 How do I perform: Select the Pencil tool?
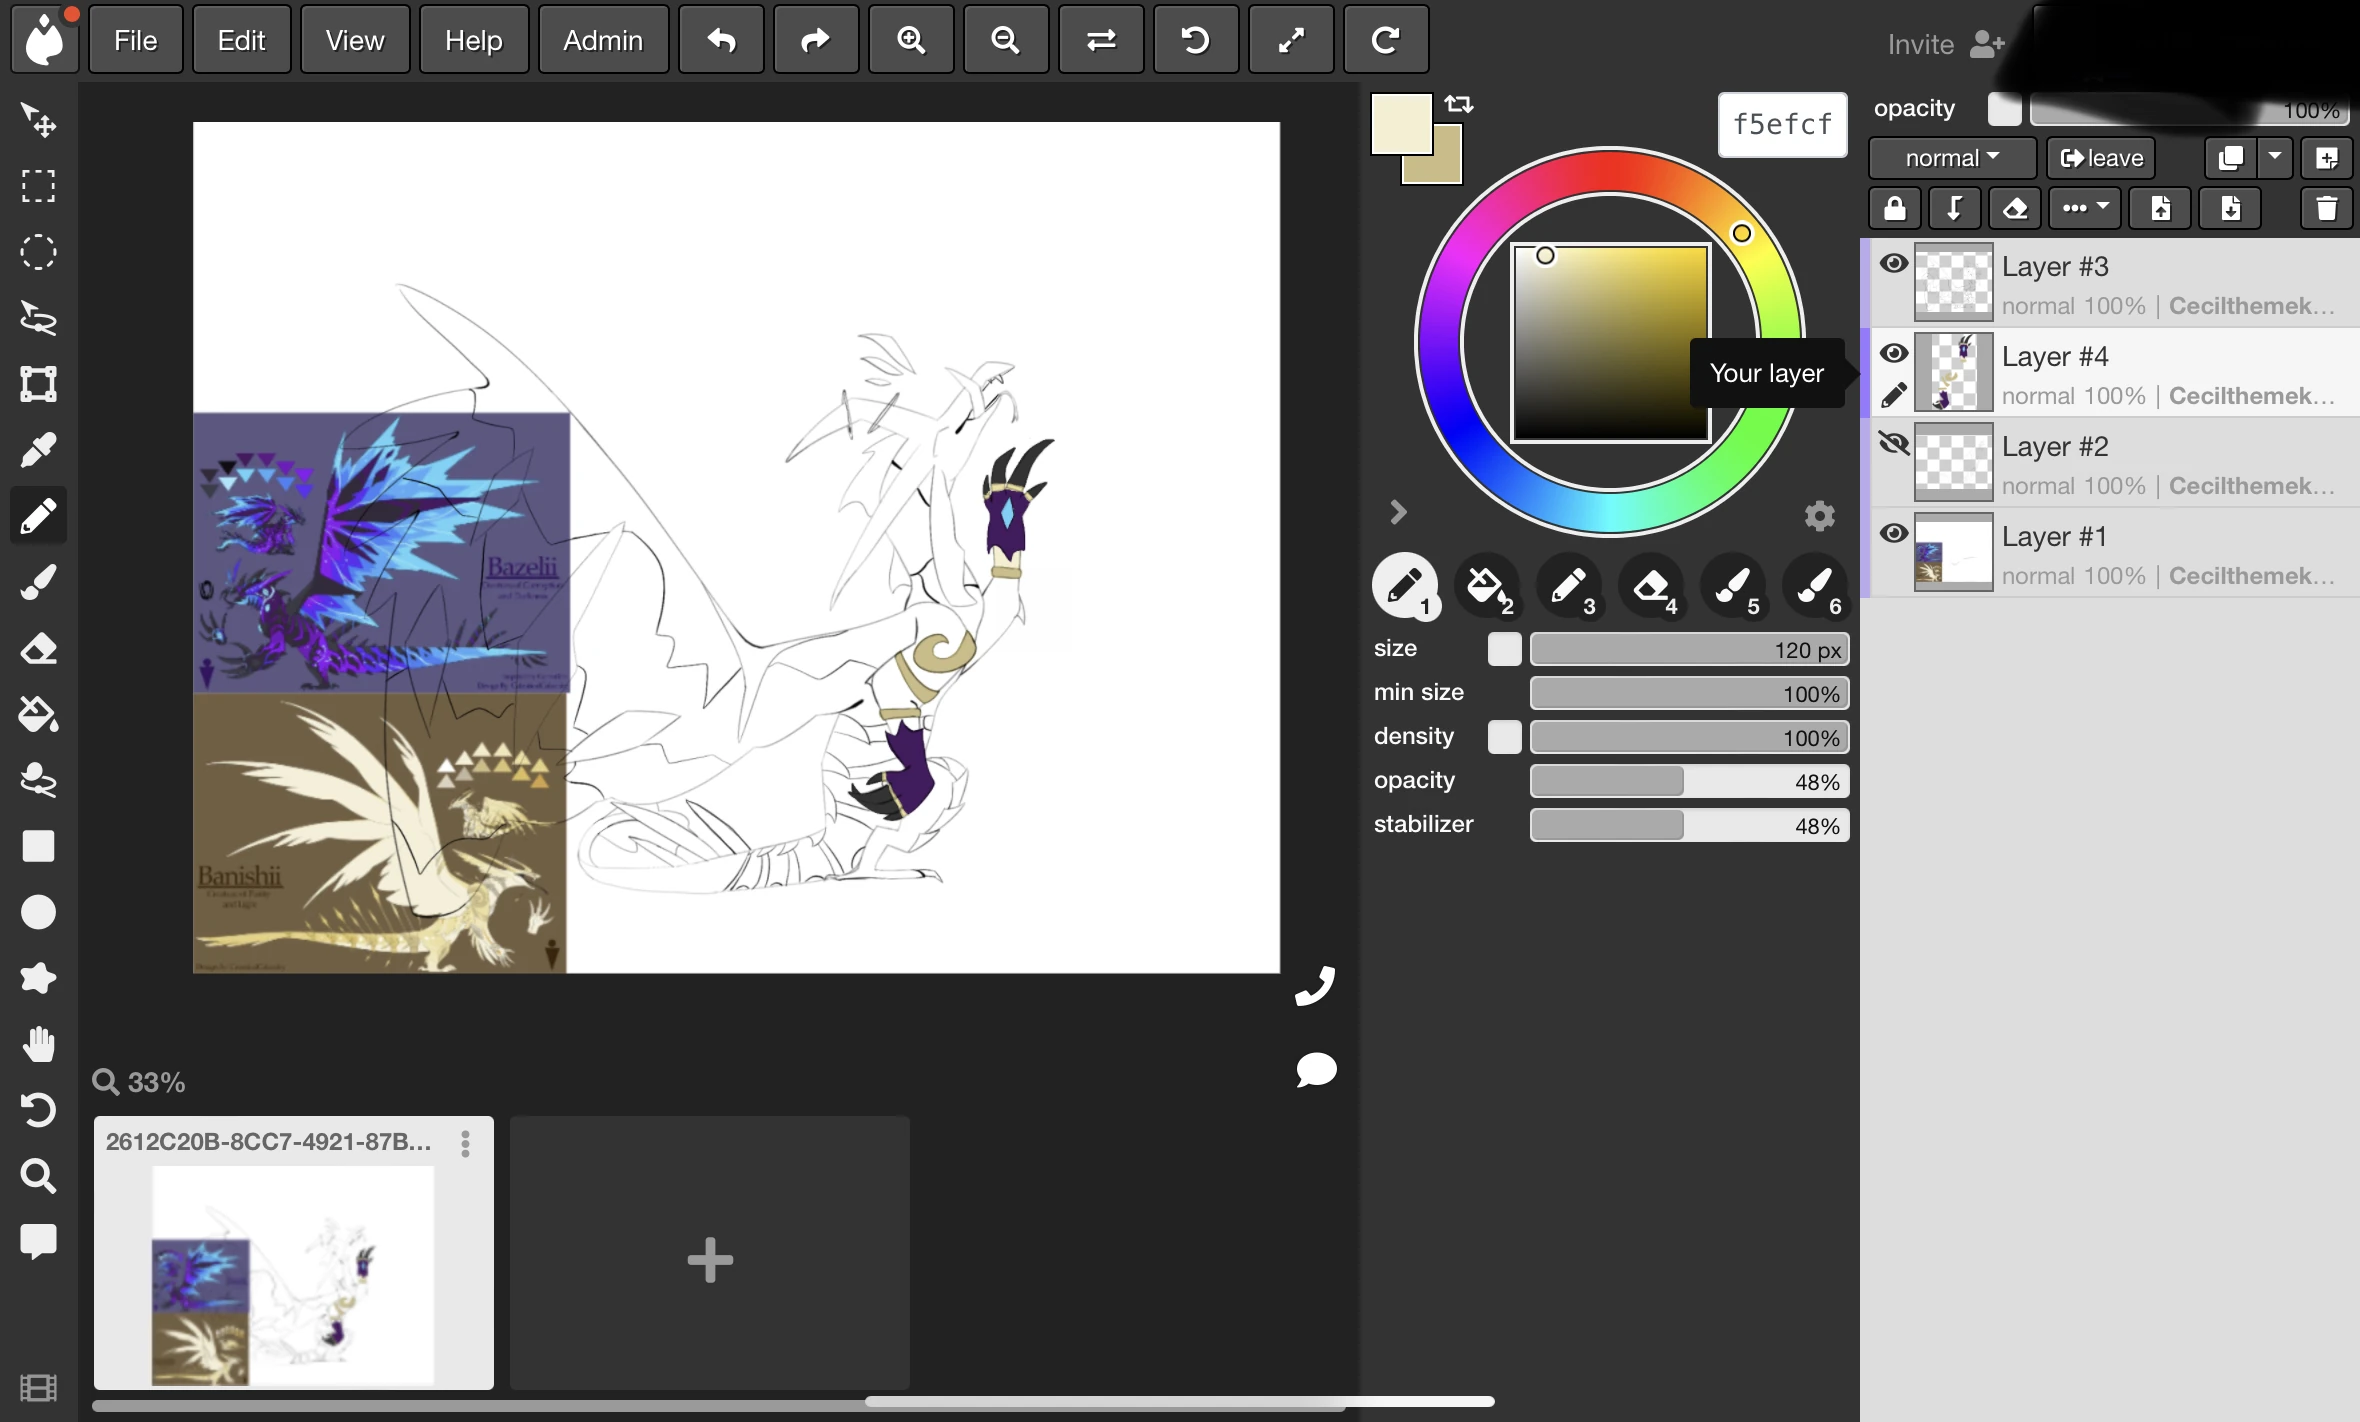point(38,515)
